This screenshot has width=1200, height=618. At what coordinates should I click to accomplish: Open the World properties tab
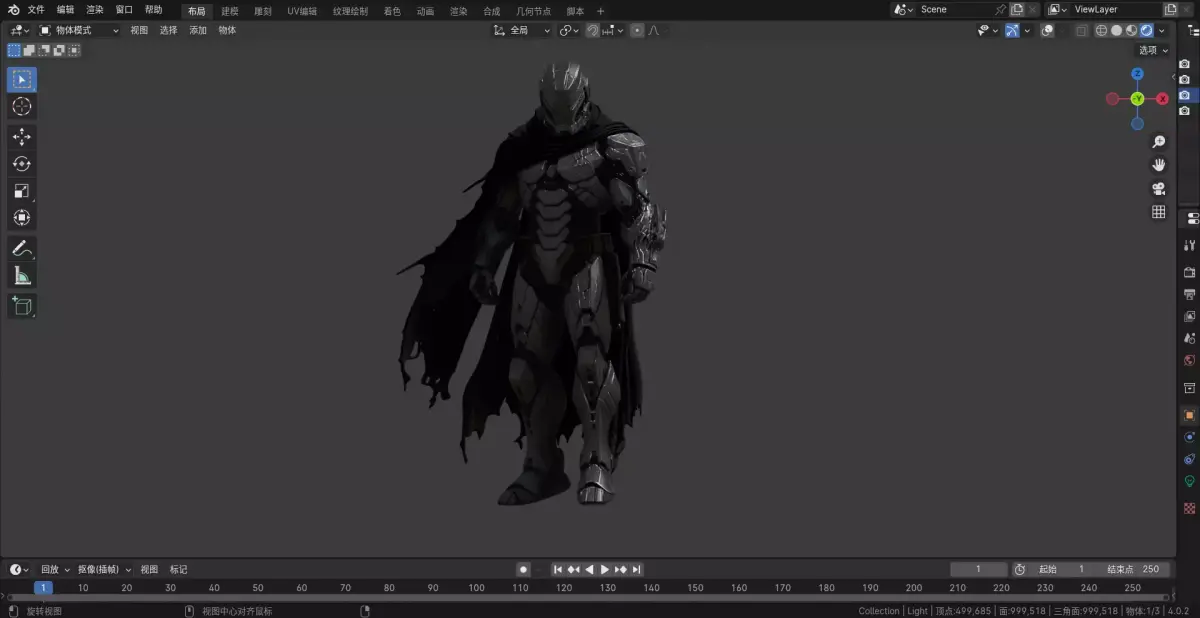[x=1190, y=361]
